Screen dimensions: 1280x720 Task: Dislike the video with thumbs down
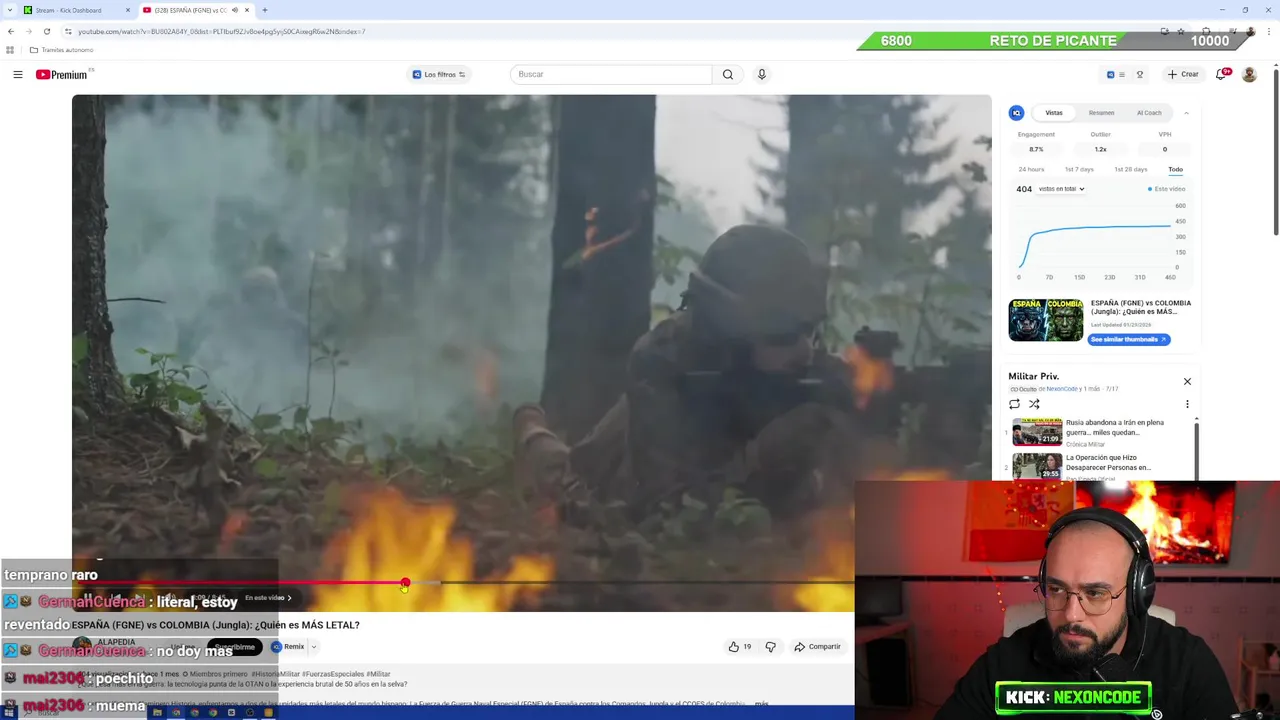[x=770, y=647]
